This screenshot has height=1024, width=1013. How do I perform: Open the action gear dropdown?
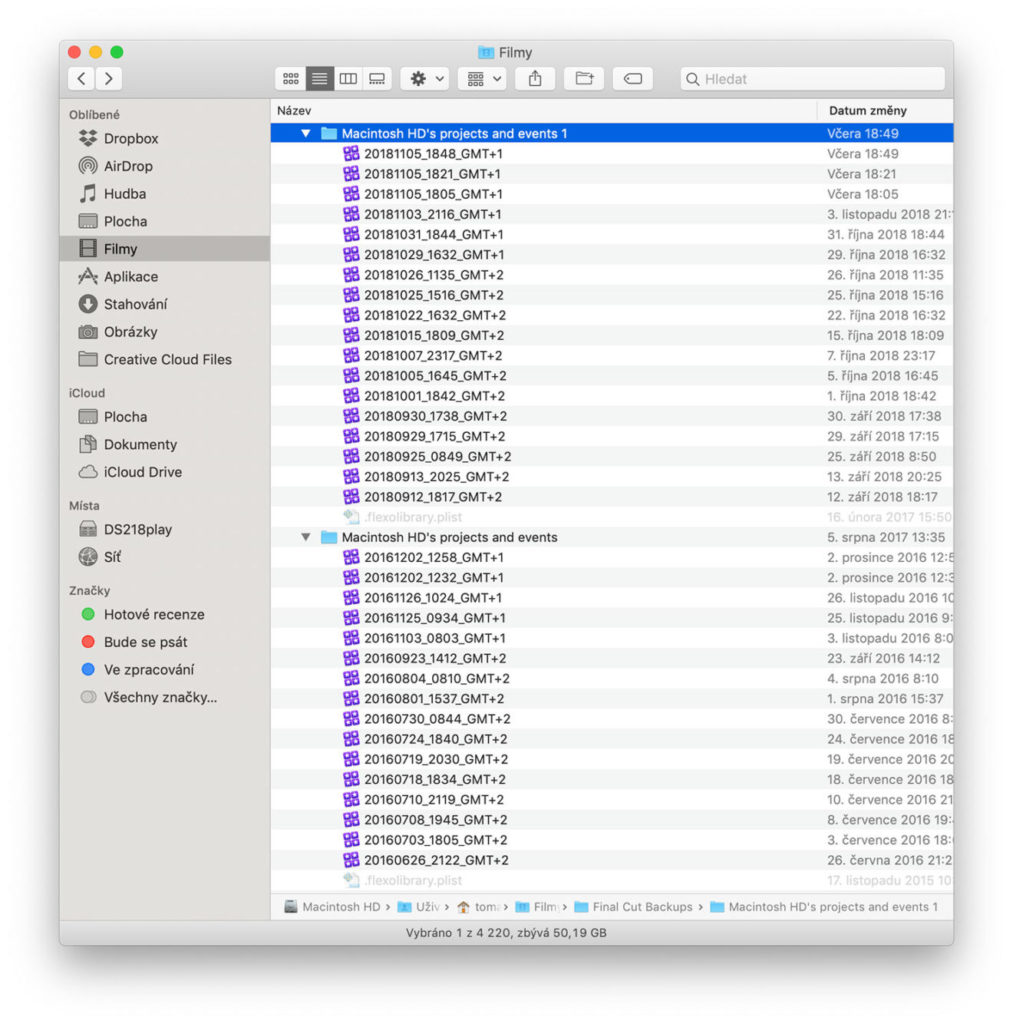point(424,78)
